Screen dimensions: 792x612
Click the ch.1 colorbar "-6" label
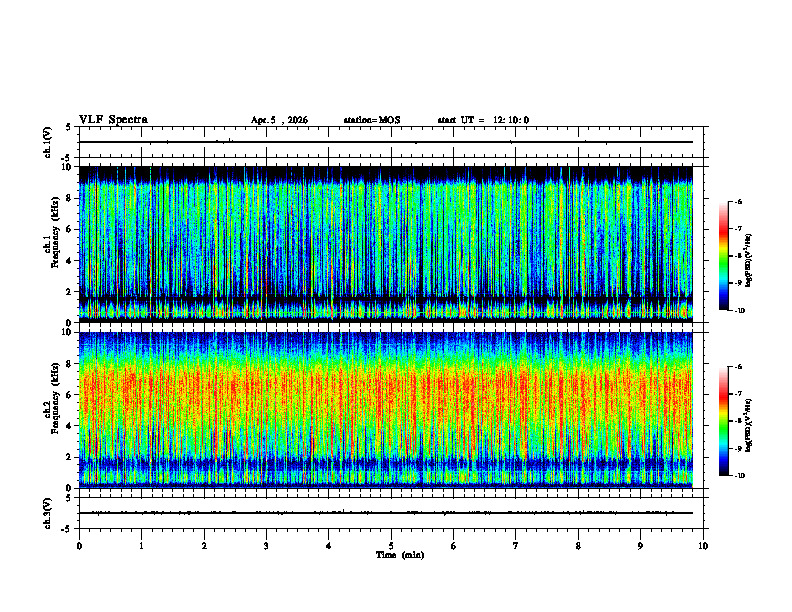pos(737,201)
